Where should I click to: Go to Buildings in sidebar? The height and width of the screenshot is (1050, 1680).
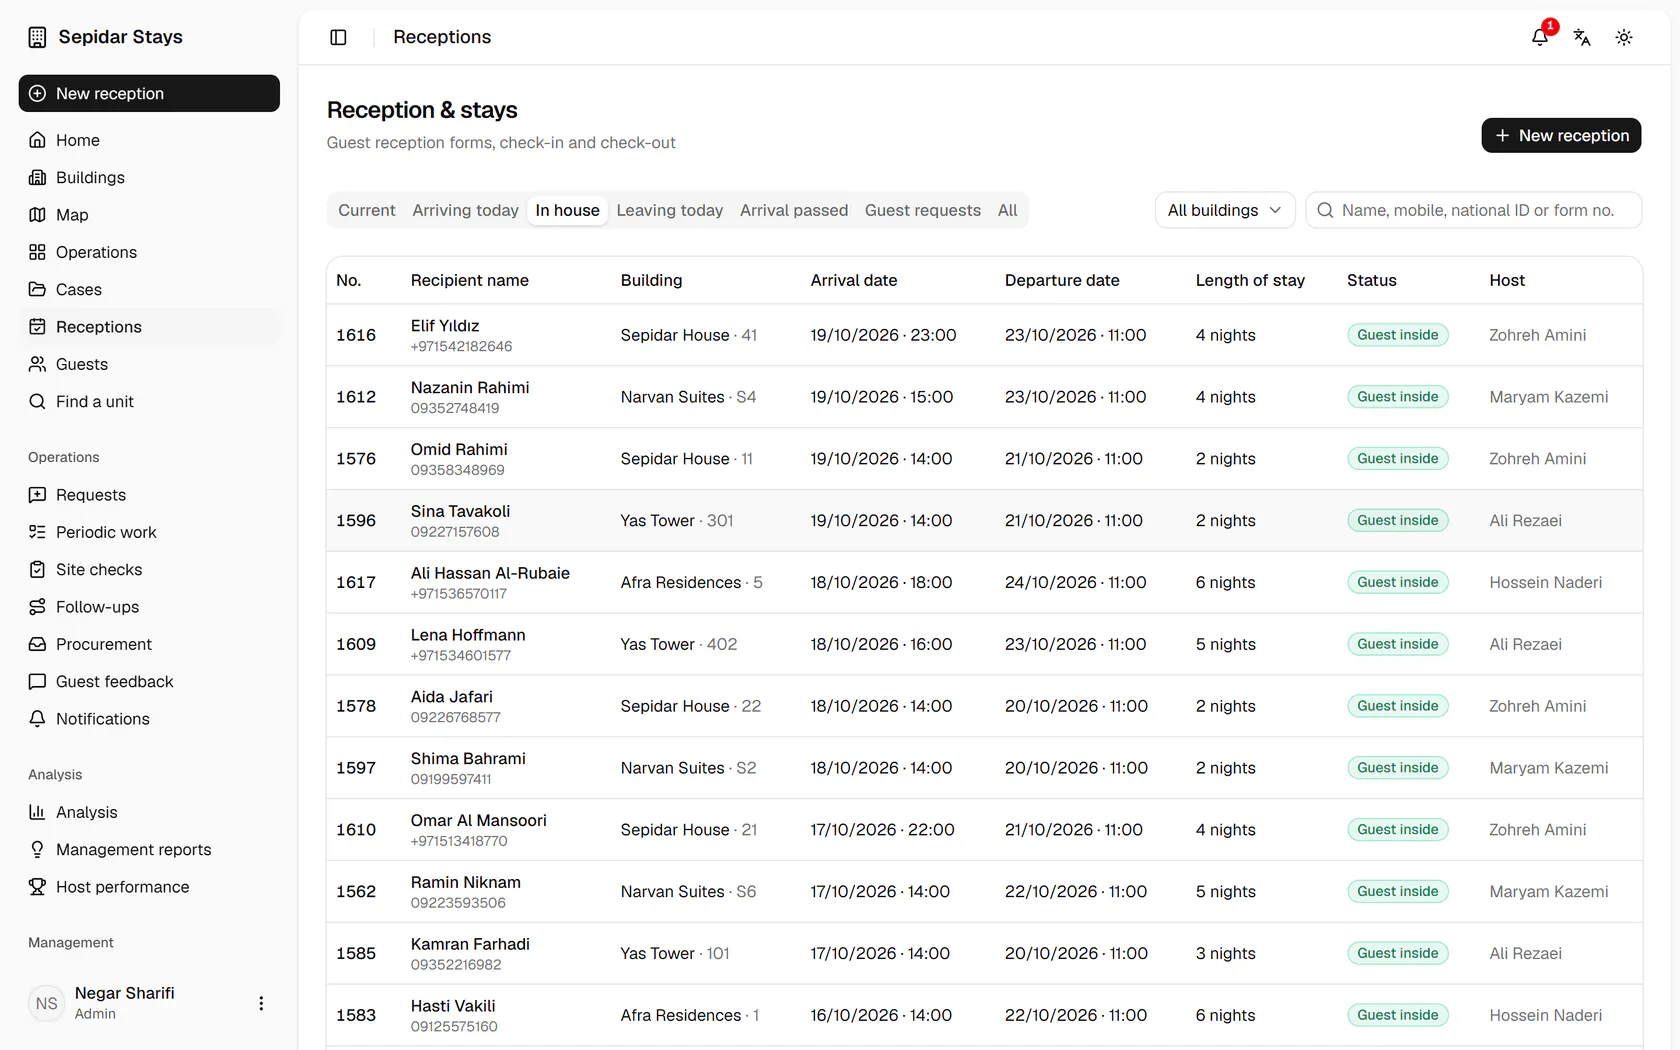149,177
